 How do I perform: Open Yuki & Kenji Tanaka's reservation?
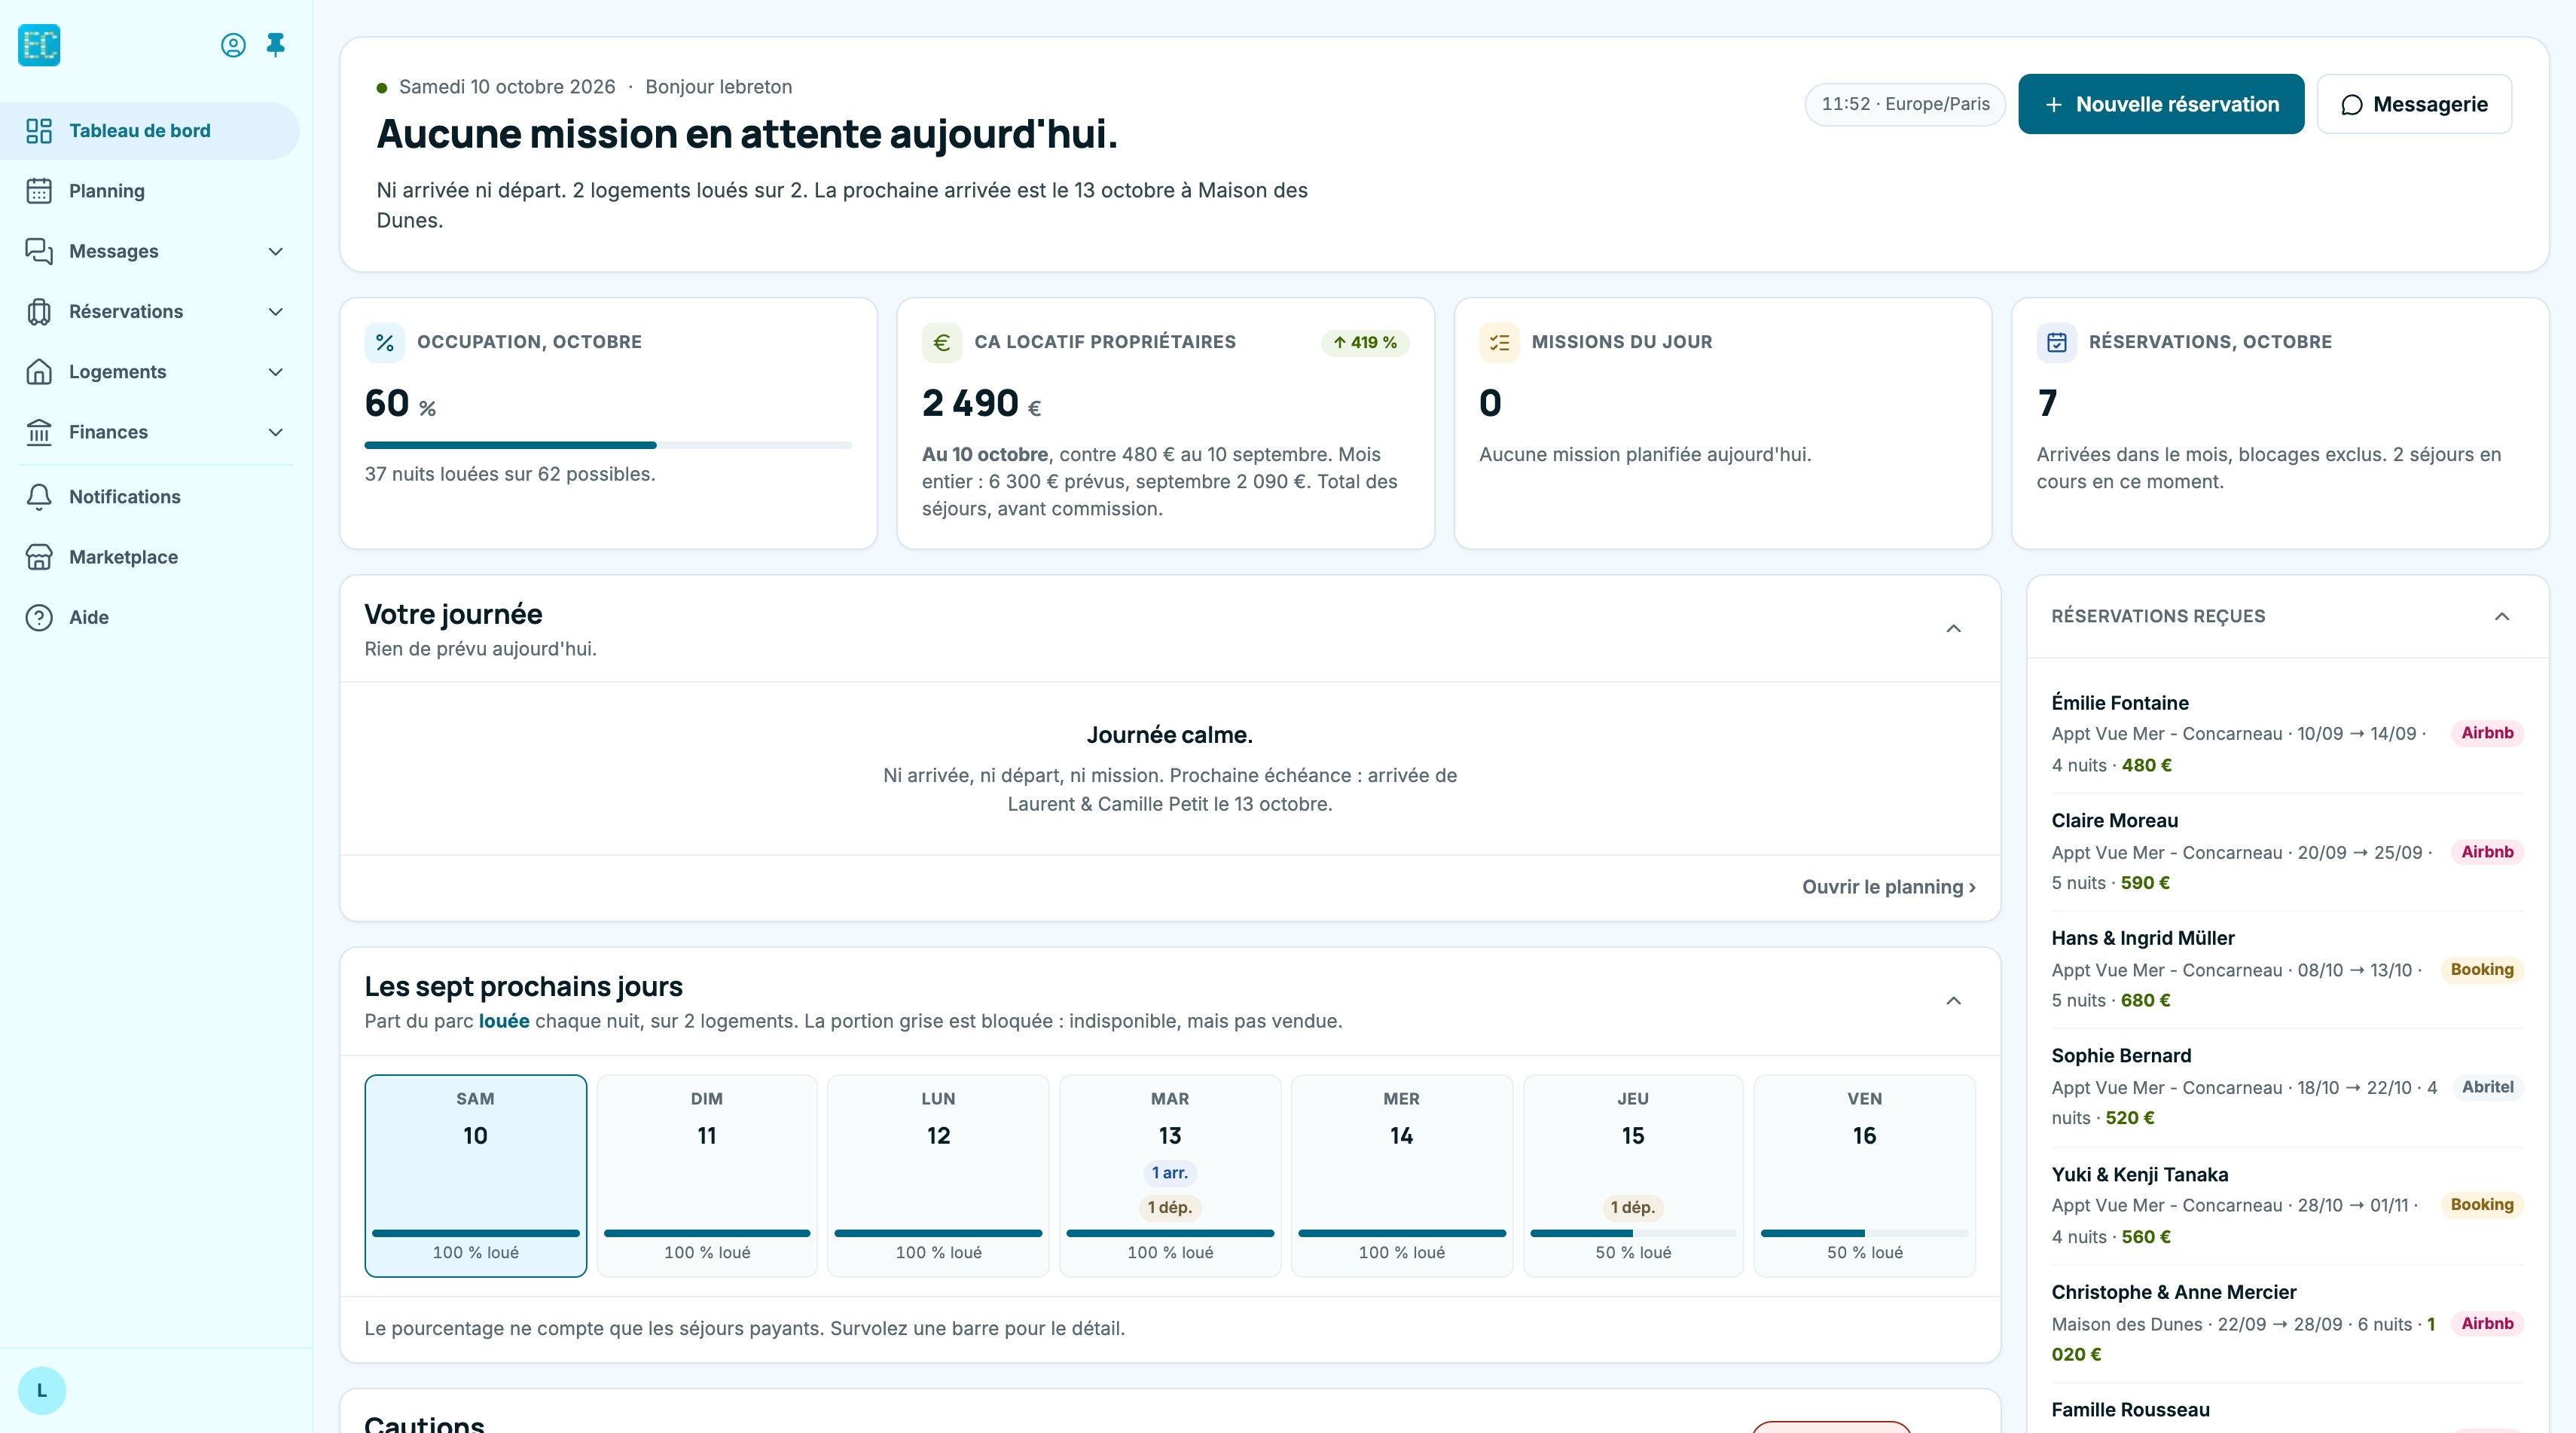pos(2287,1205)
